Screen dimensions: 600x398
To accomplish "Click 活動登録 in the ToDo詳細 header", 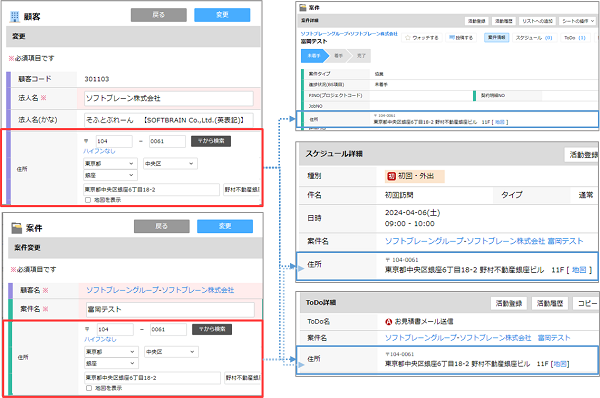I will tap(509, 303).
